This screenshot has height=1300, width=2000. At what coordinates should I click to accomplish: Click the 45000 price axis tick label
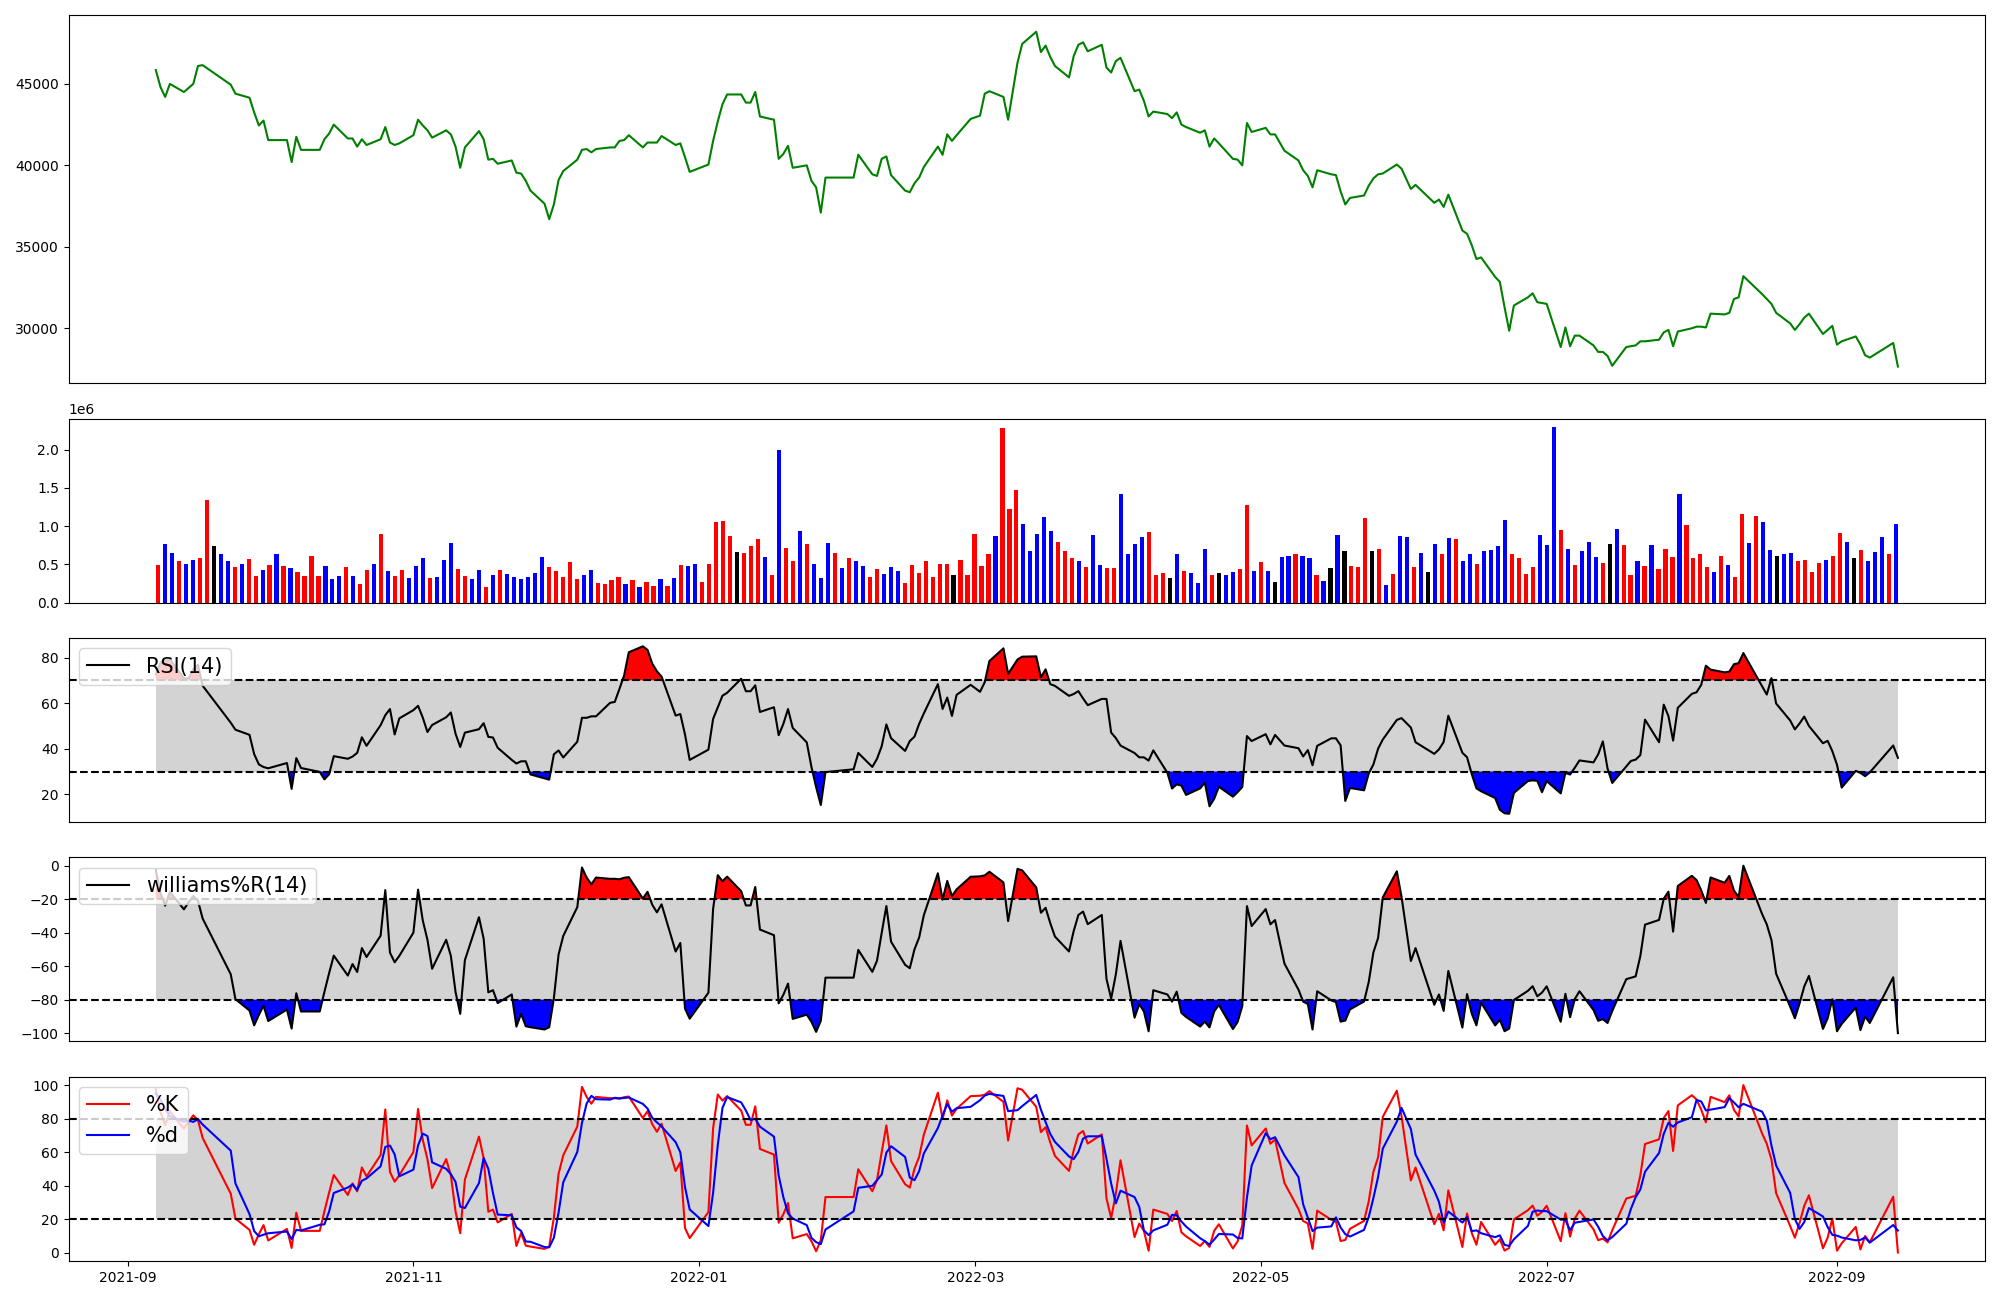37,84
